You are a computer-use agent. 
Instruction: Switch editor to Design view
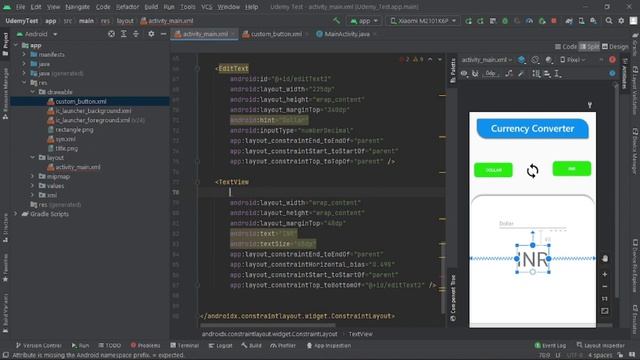pyautogui.click(x=615, y=47)
